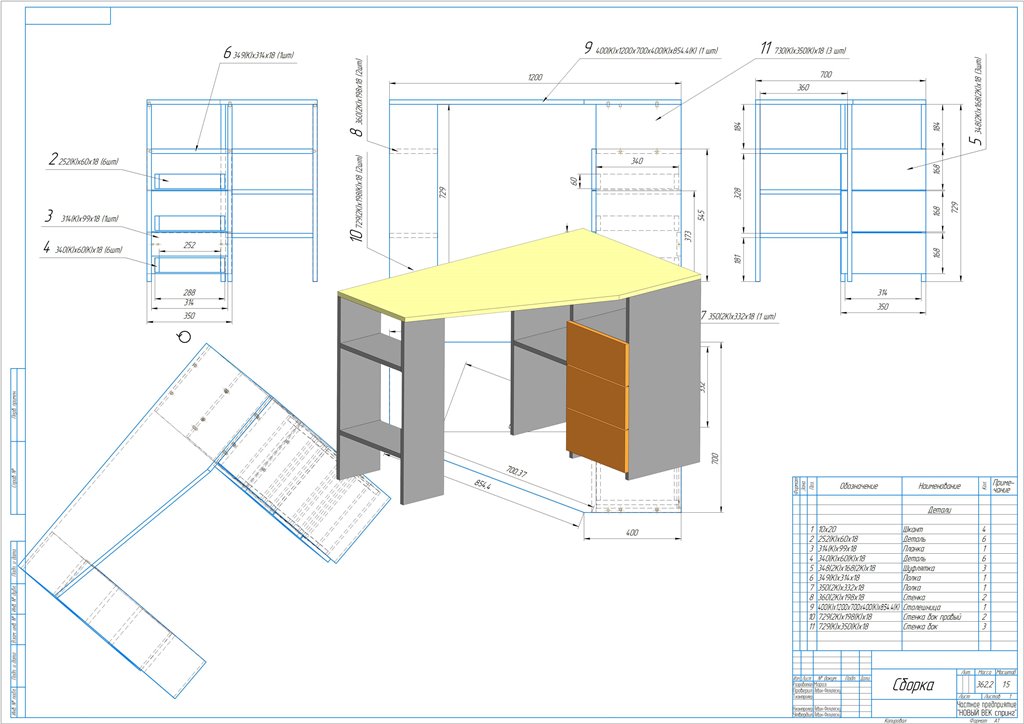This screenshot has width=1024, height=724.
Task: Select the "360" horizontal dimension
Action: (x=803, y=87)
